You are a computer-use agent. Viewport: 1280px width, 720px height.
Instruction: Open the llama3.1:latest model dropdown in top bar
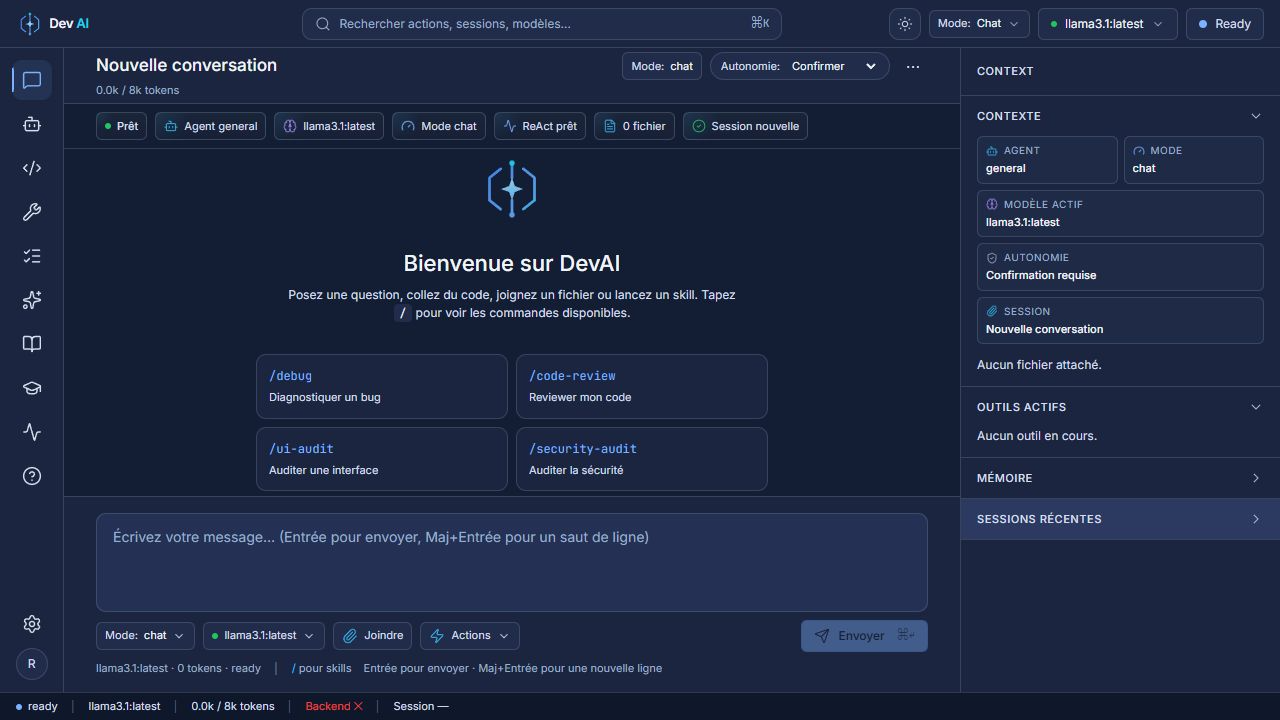click(x=1108, y=24)
